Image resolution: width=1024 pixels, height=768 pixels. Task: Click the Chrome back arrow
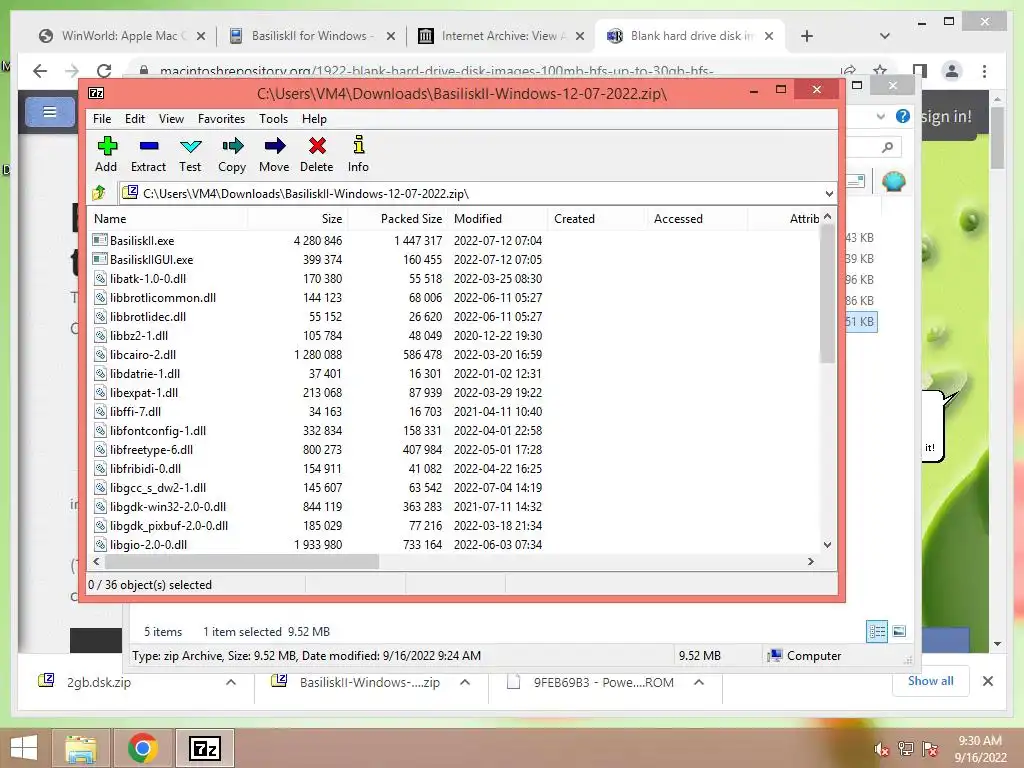point(40,71)
